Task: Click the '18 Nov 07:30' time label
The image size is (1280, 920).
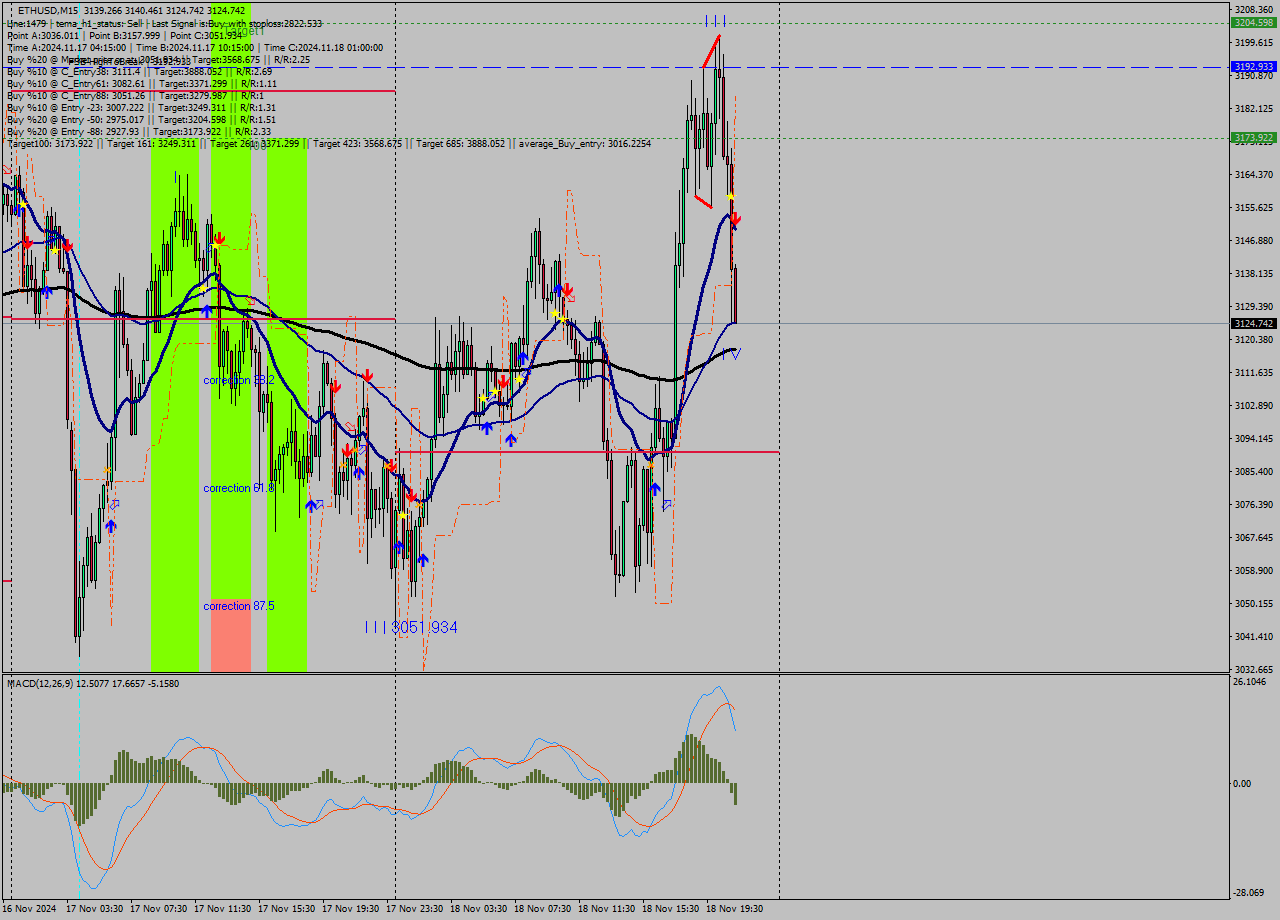Action: [x=543, y=909]
